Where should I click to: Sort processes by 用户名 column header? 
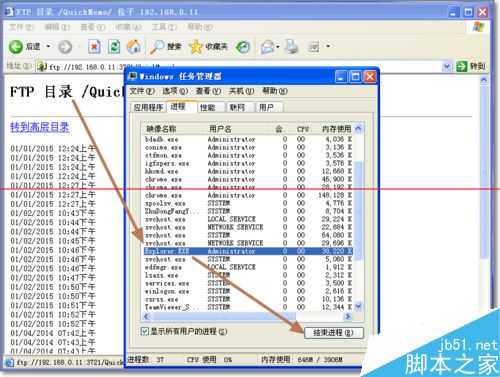click(220, 129)
